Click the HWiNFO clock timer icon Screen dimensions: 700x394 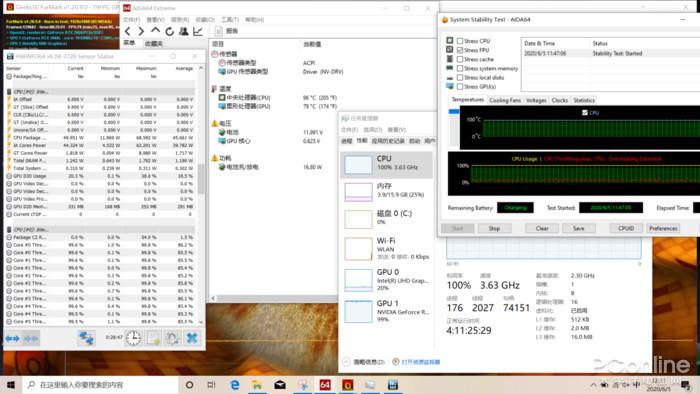133,338
